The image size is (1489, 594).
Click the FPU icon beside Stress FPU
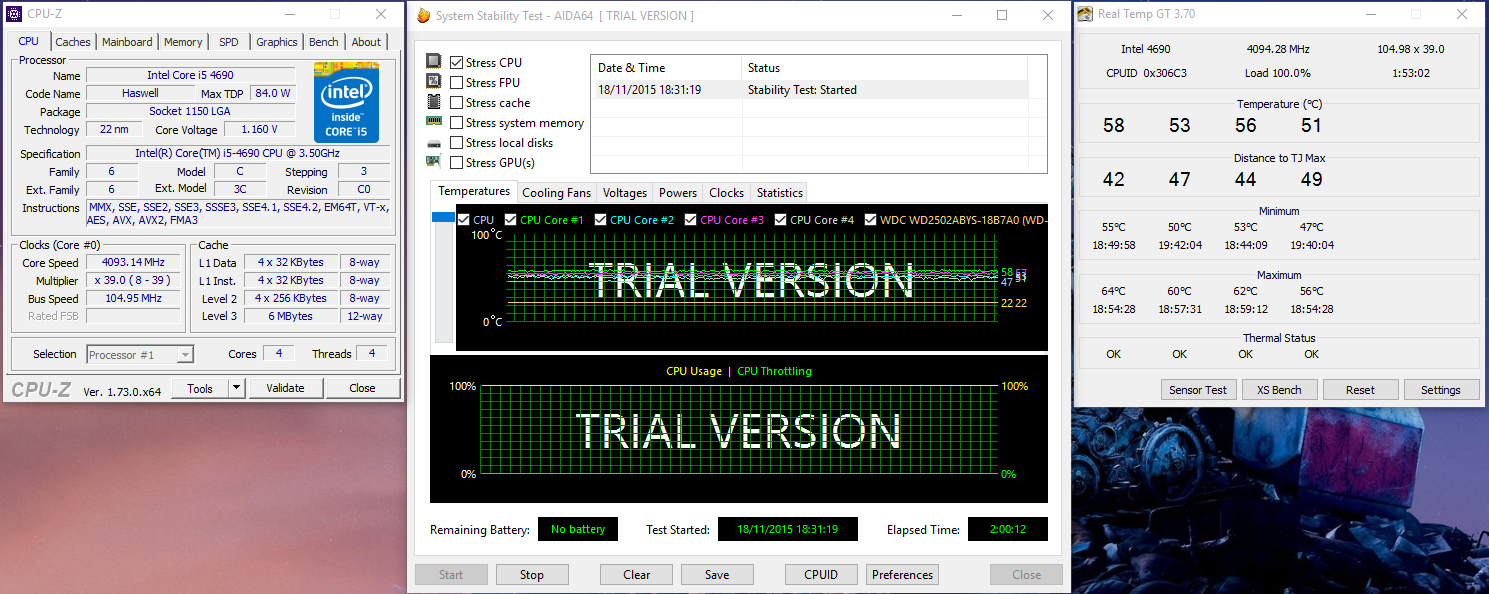pos(434,82)
